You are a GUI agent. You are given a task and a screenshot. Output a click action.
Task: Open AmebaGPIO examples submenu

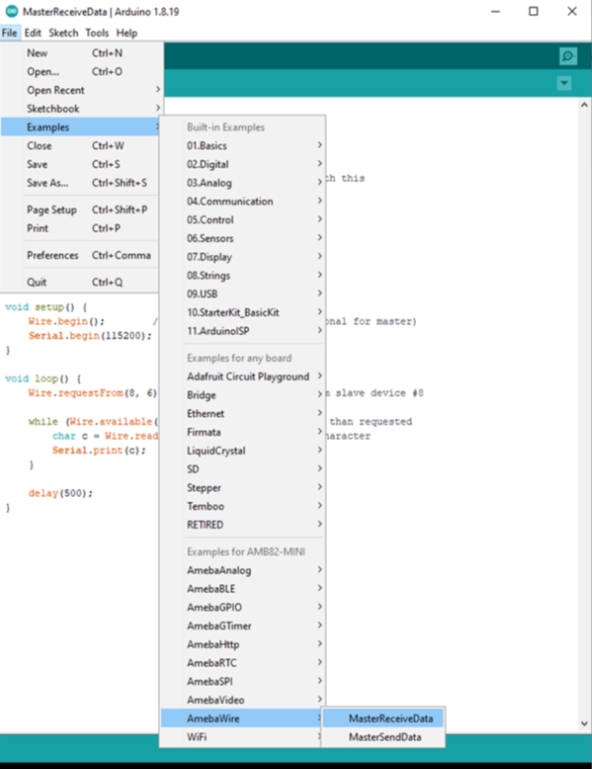tap(243, 608)
